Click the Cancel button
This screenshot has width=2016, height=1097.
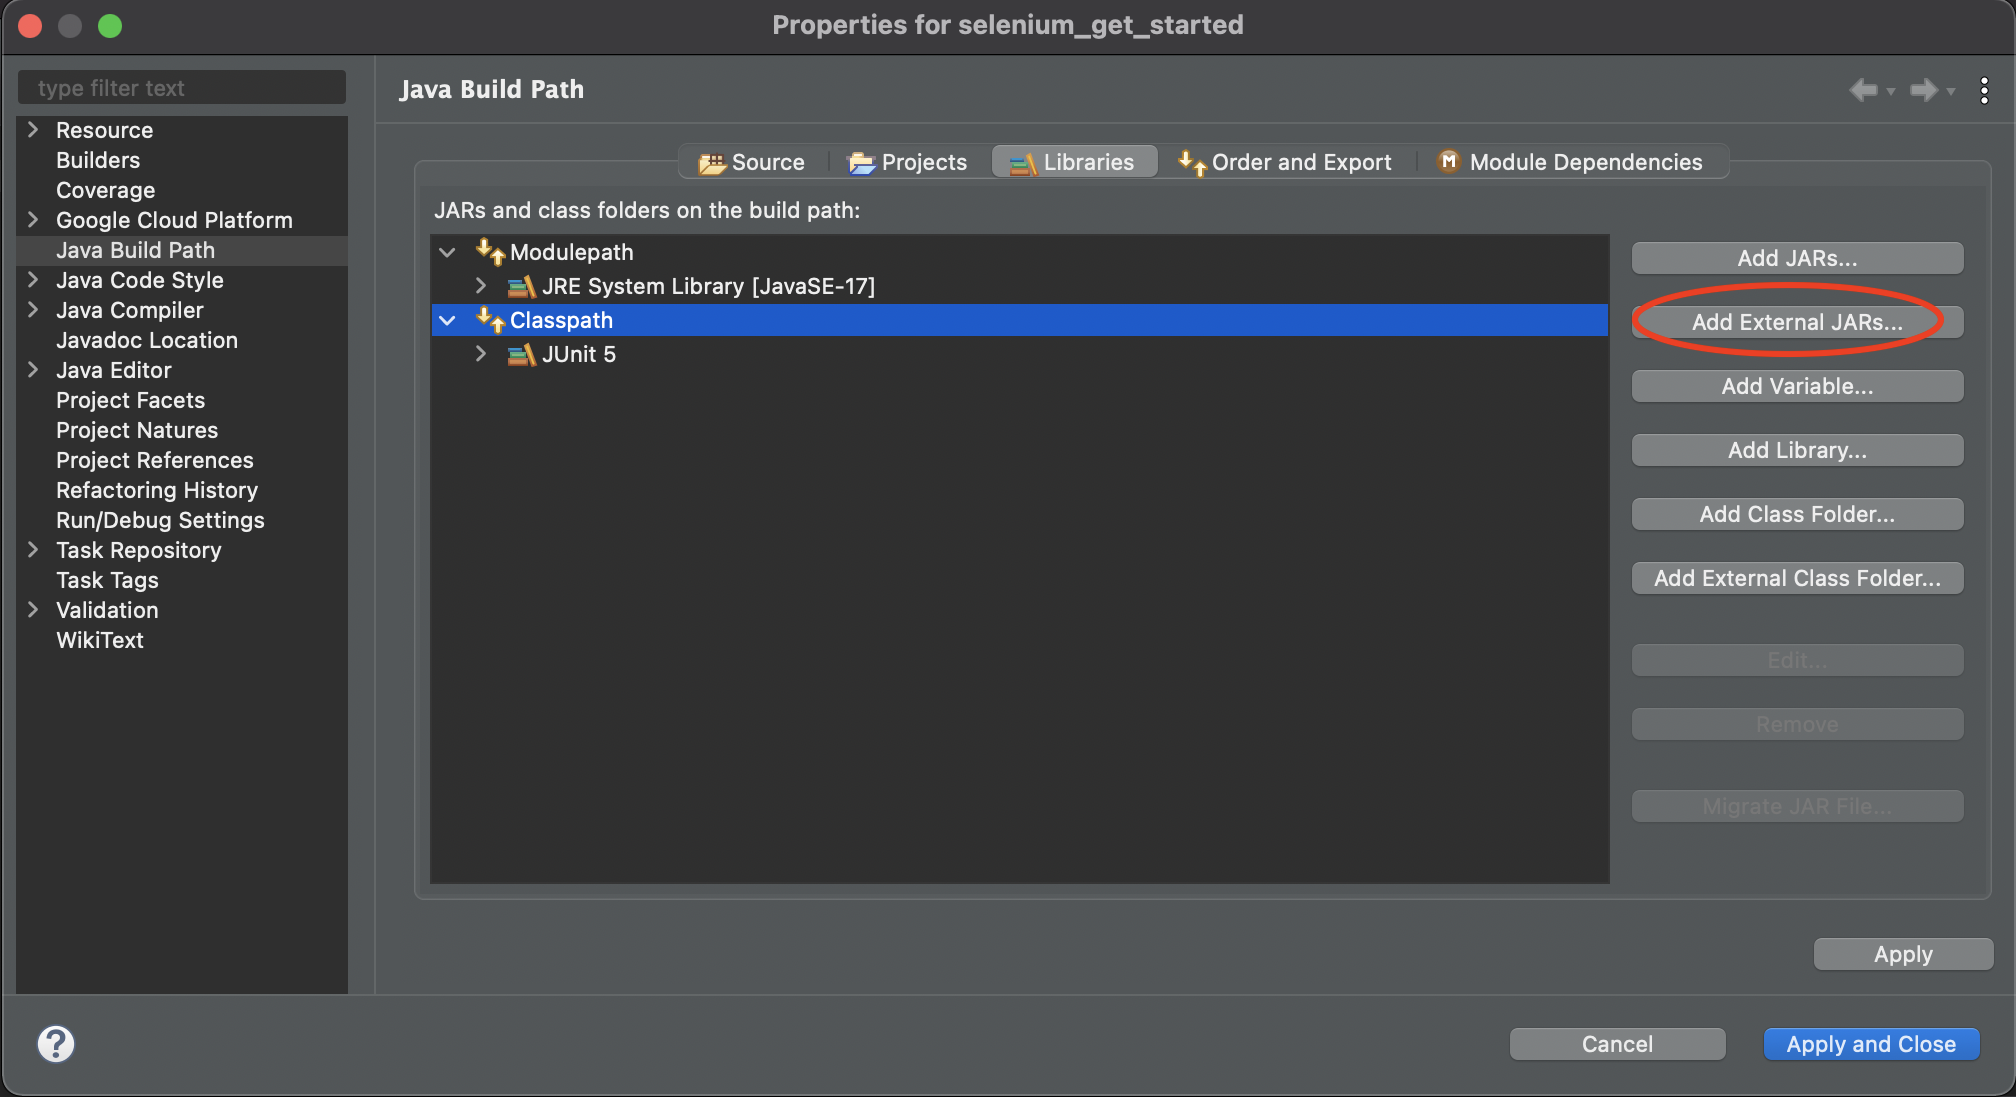(x=1617, y=1044)
